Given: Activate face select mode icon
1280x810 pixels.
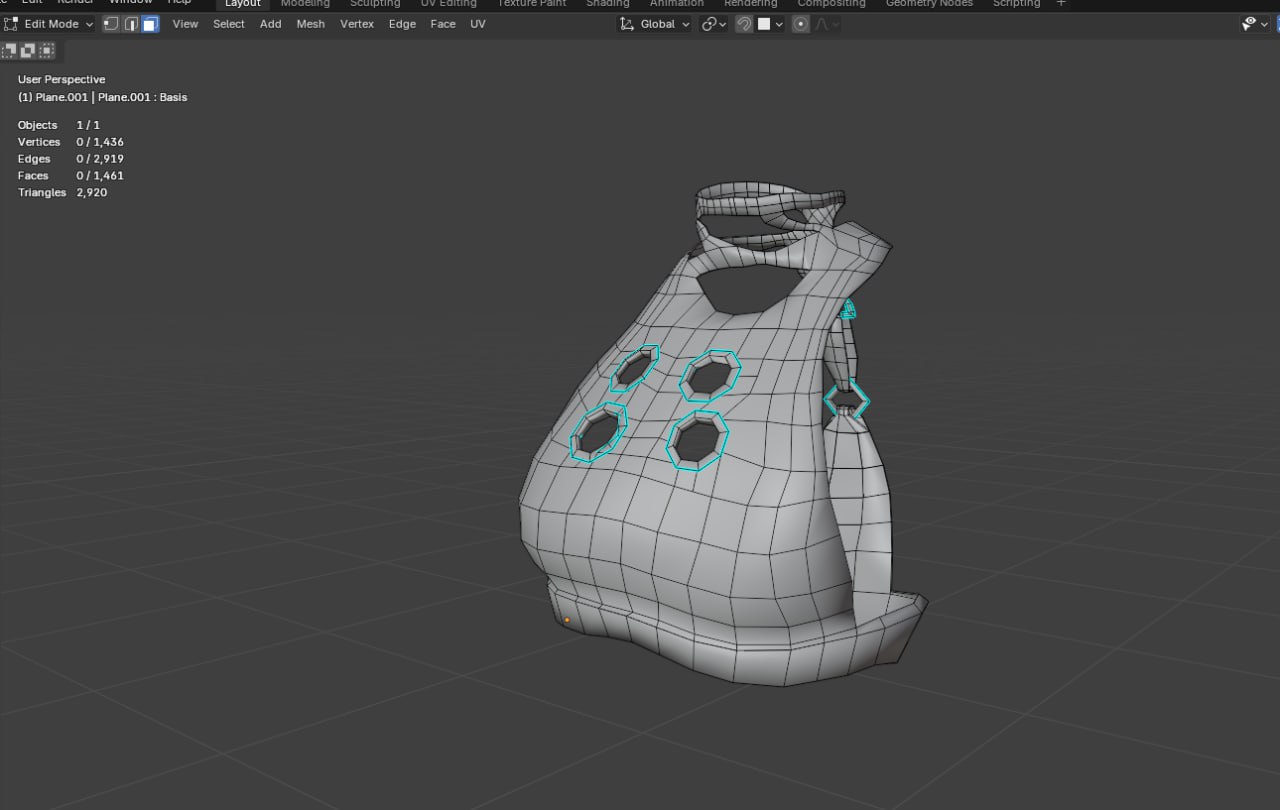Looking at the screenshot, I should (x=150, y=24).
